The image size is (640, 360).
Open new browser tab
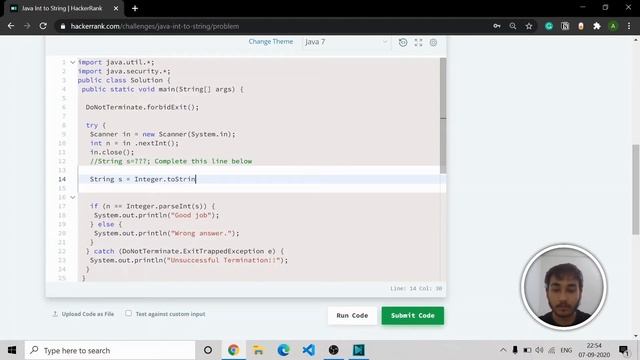pyautogui.click(x=135, y=8)
